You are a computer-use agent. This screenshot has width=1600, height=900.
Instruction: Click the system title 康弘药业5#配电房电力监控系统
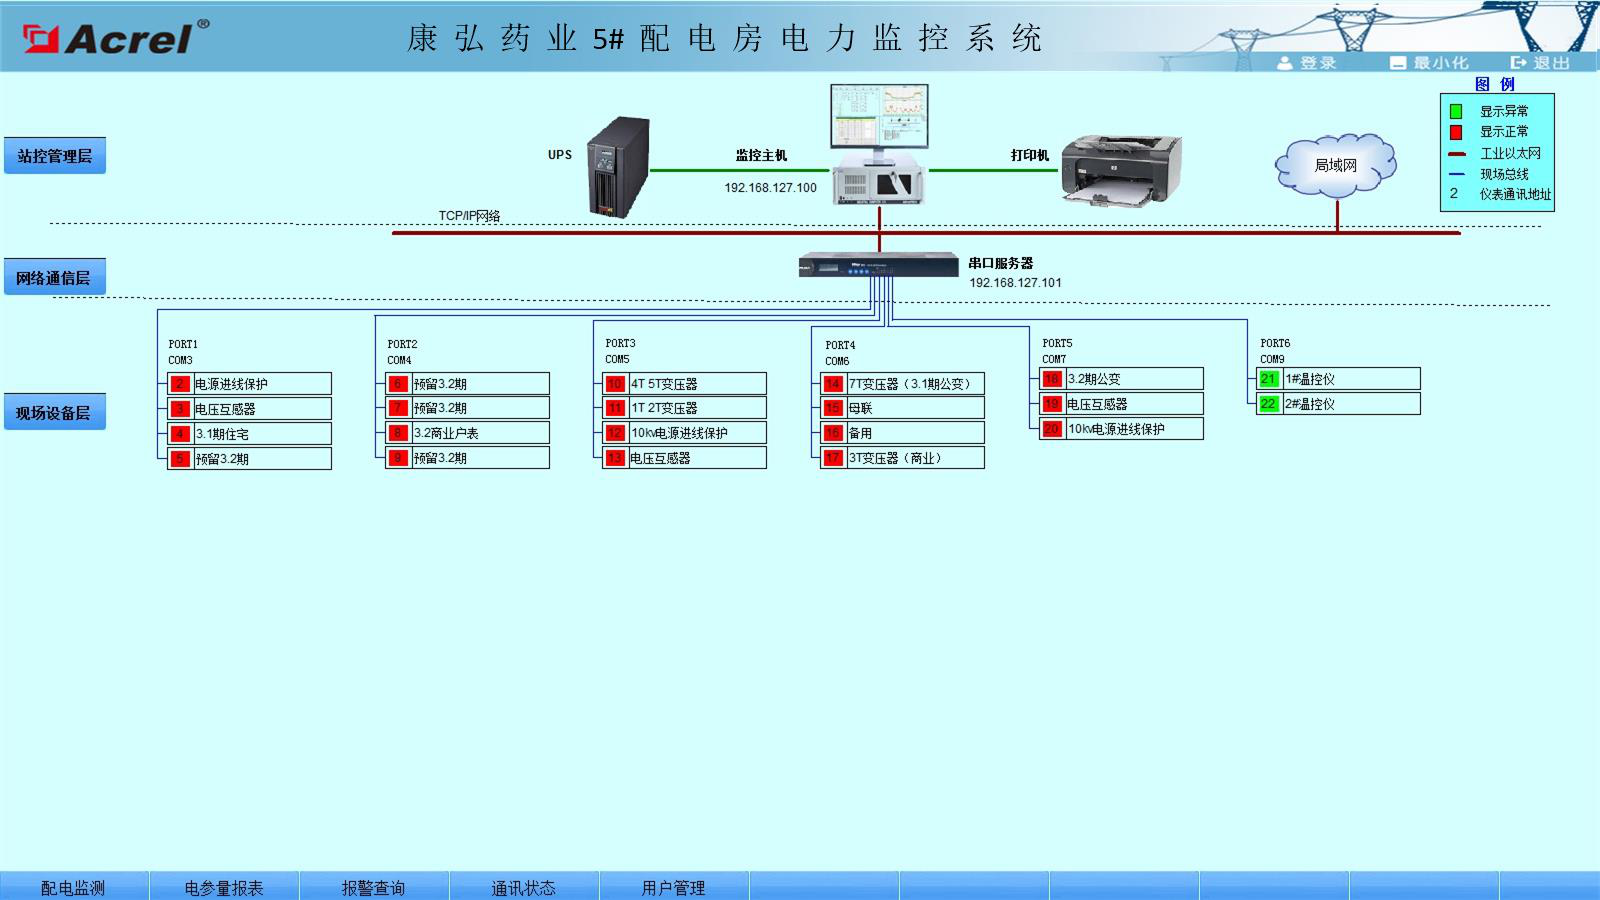coord(724,39)
